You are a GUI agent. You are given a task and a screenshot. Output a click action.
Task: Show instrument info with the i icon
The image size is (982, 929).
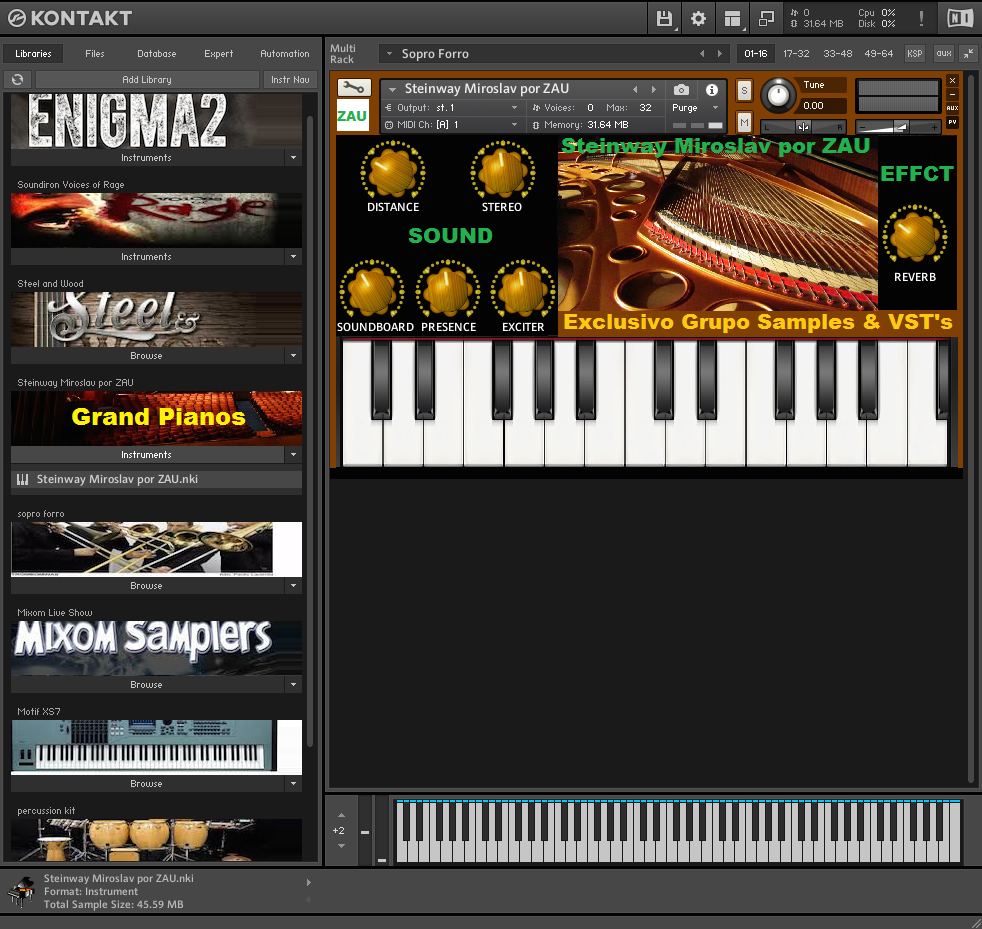coord(711,90)
